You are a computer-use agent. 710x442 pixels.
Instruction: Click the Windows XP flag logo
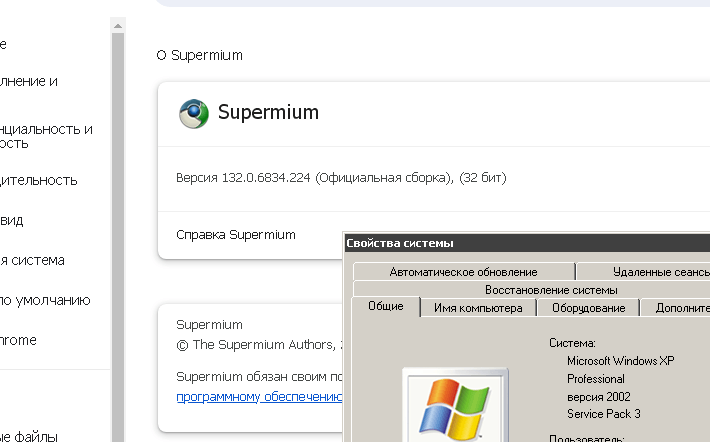point(454,410)
